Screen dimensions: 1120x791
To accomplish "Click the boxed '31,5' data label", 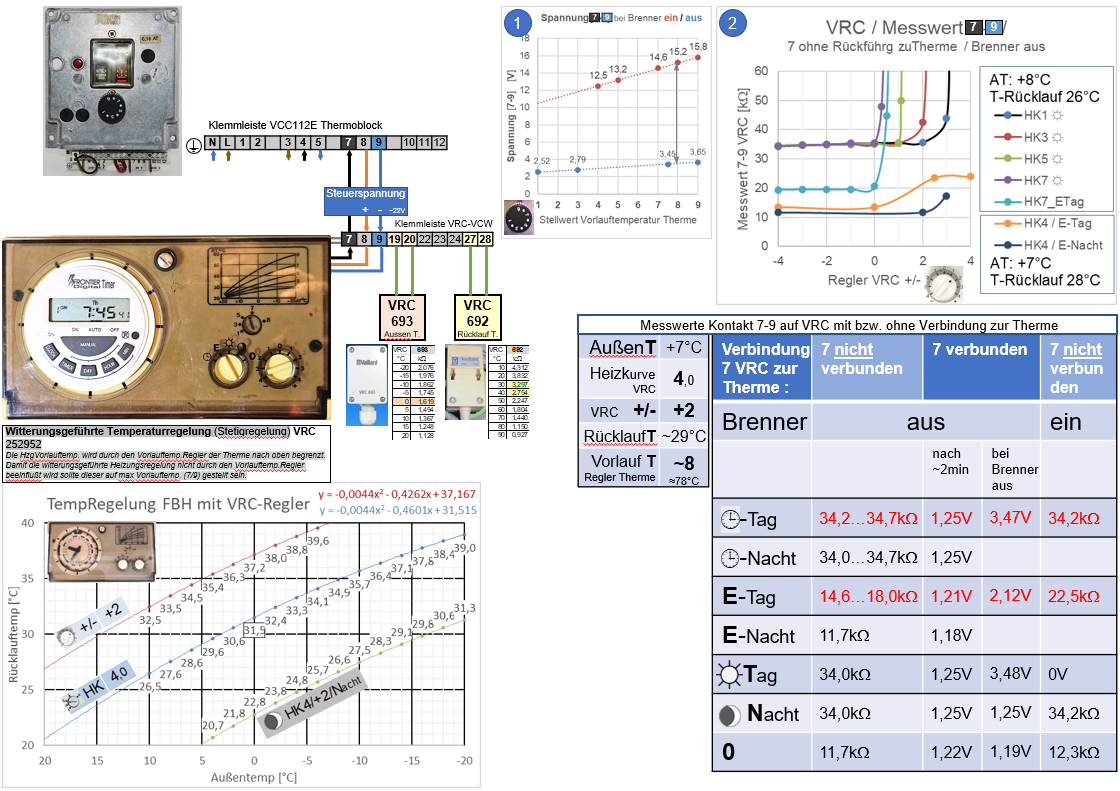I will tap(254, 631).
